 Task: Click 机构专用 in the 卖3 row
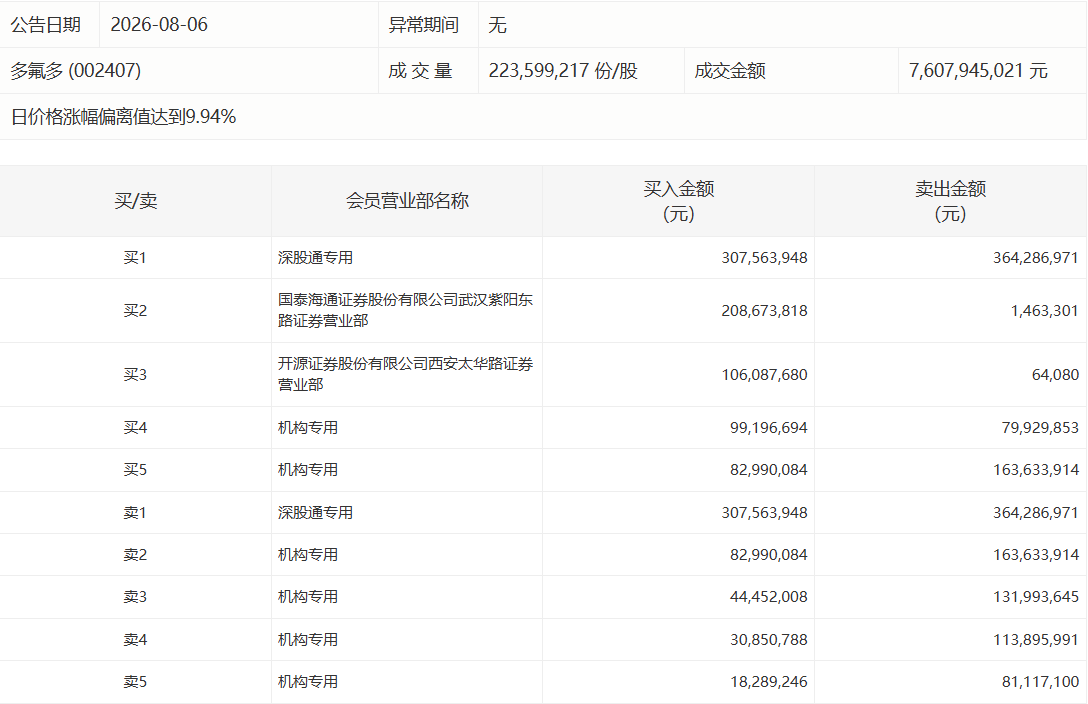point(307,597)
